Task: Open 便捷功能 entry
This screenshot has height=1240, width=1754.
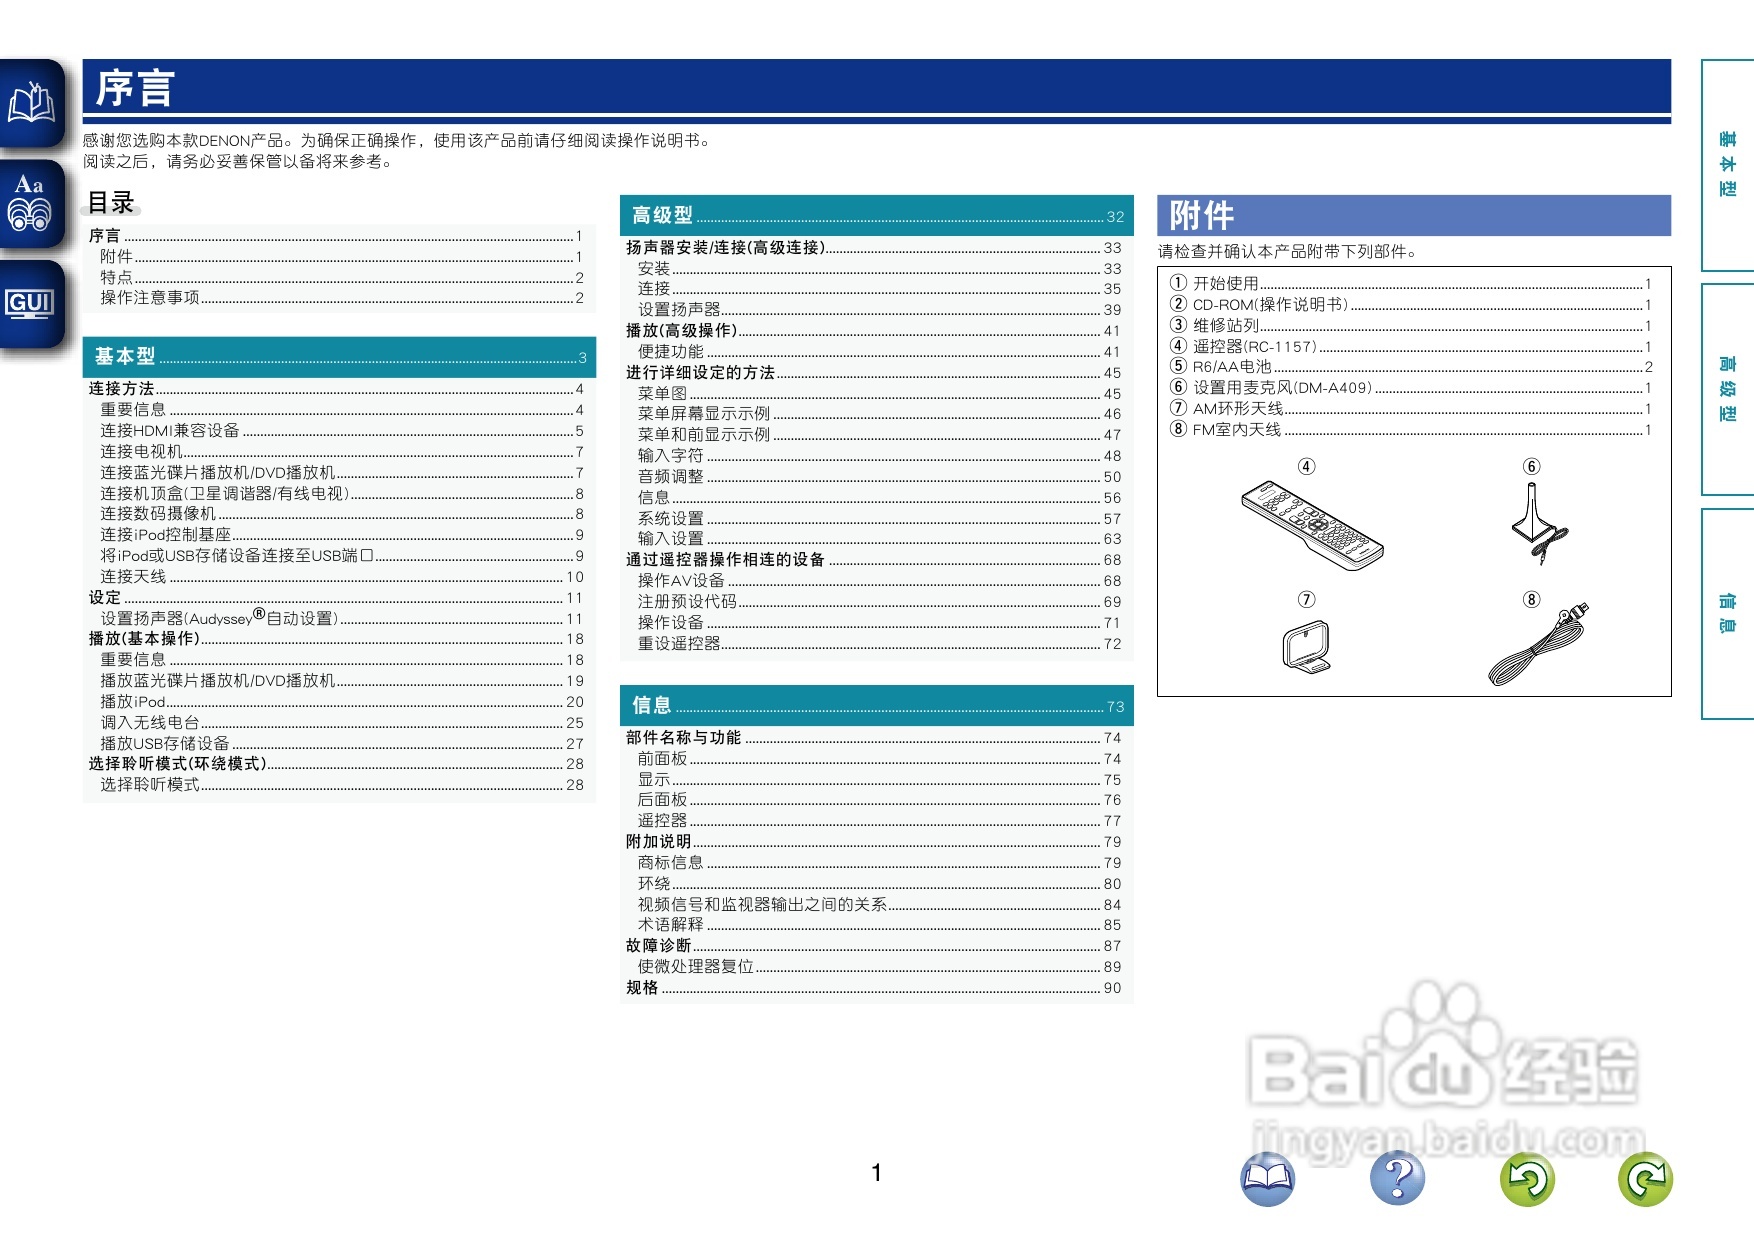Action: point(879,352)
